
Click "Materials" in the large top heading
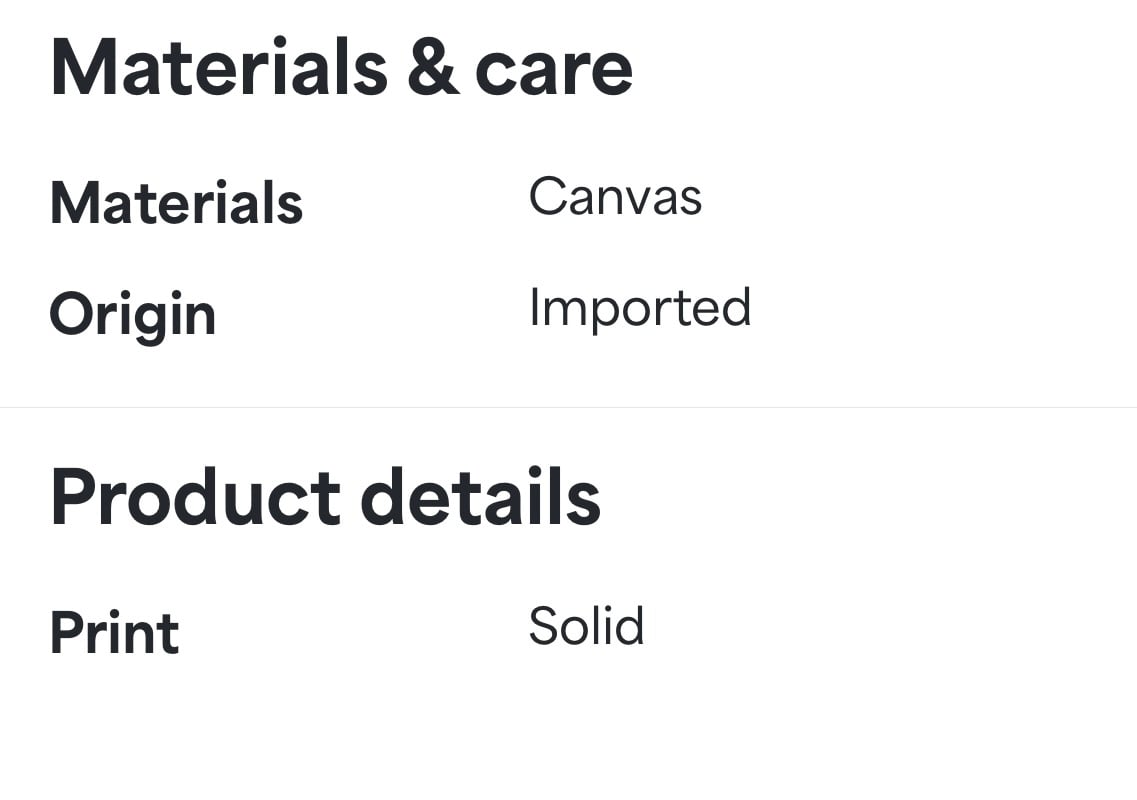(220, 67)
